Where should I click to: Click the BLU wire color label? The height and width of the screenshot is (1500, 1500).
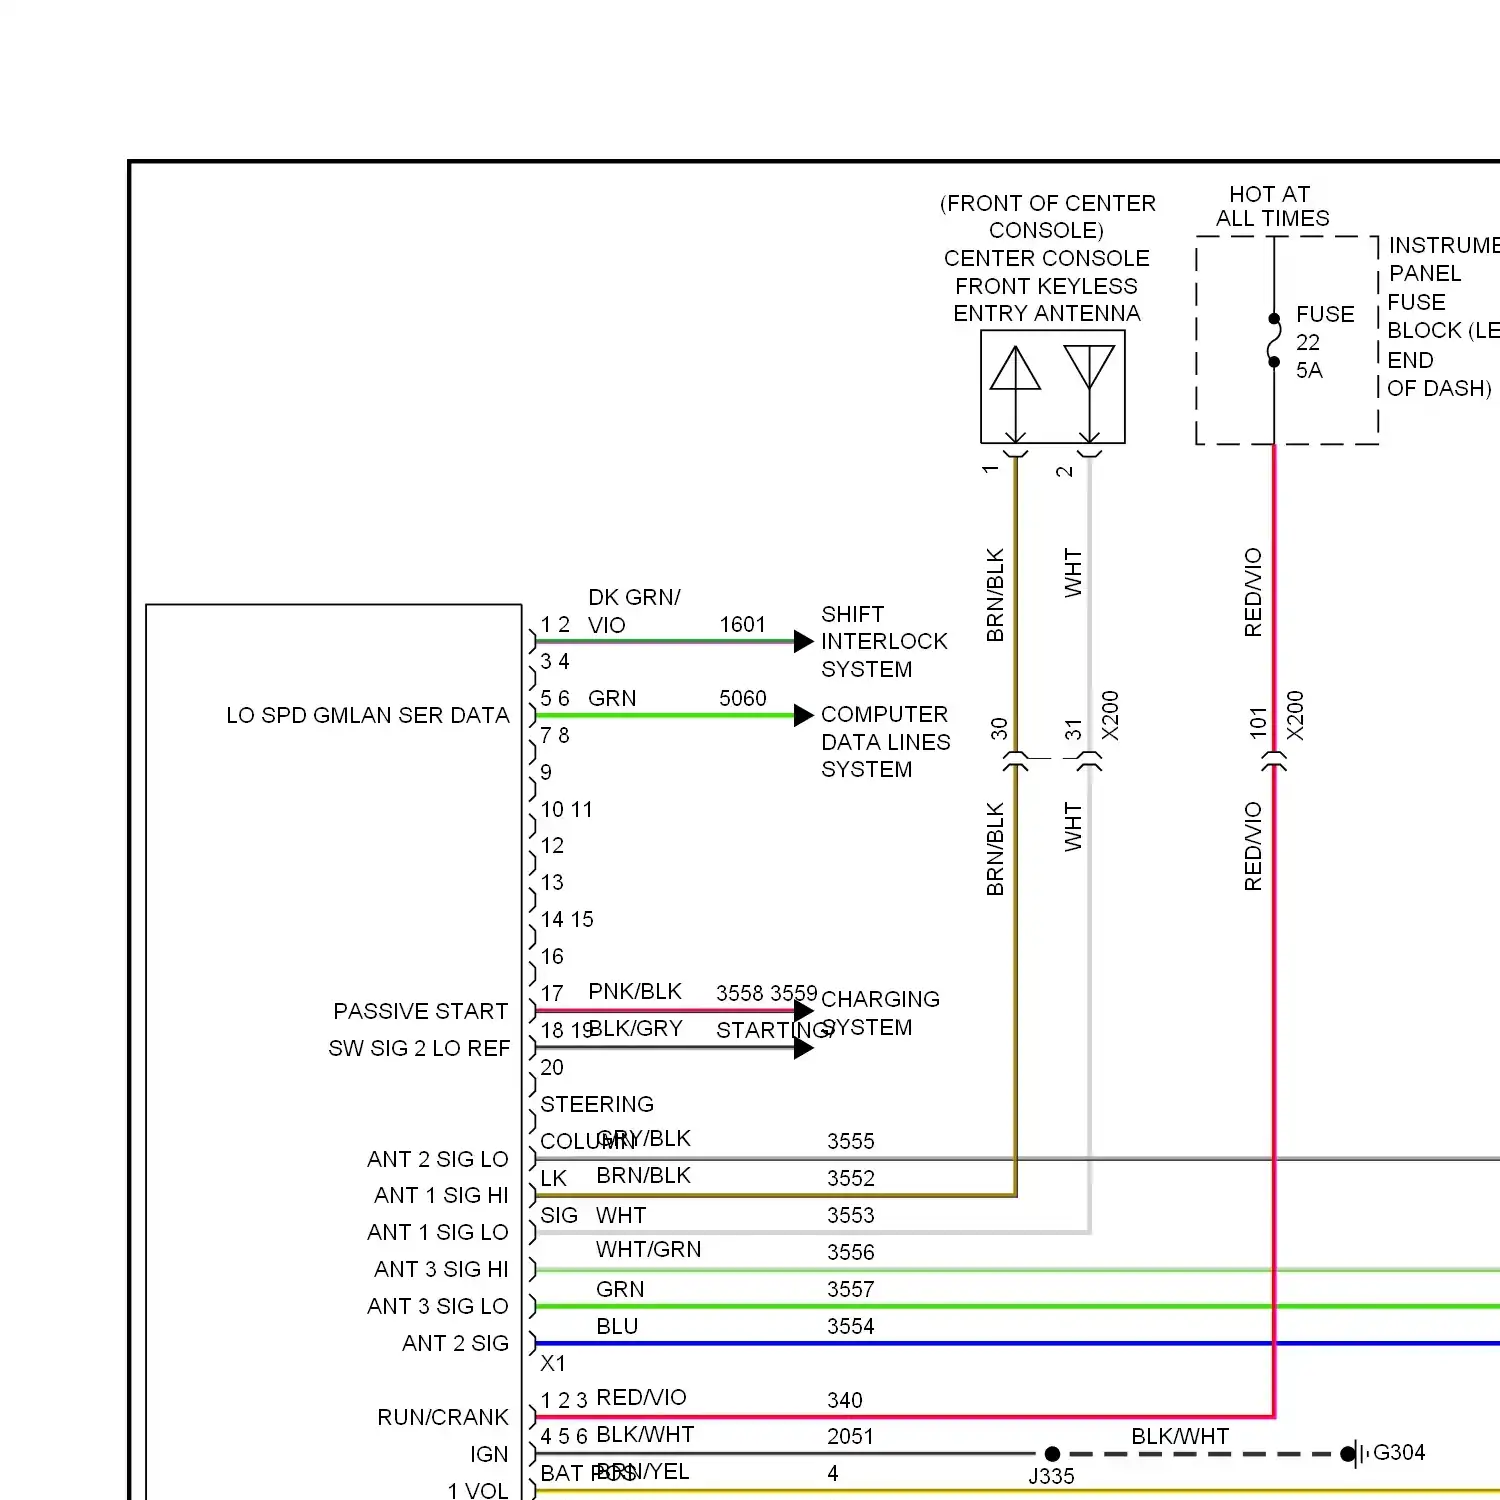(617, 1326)
